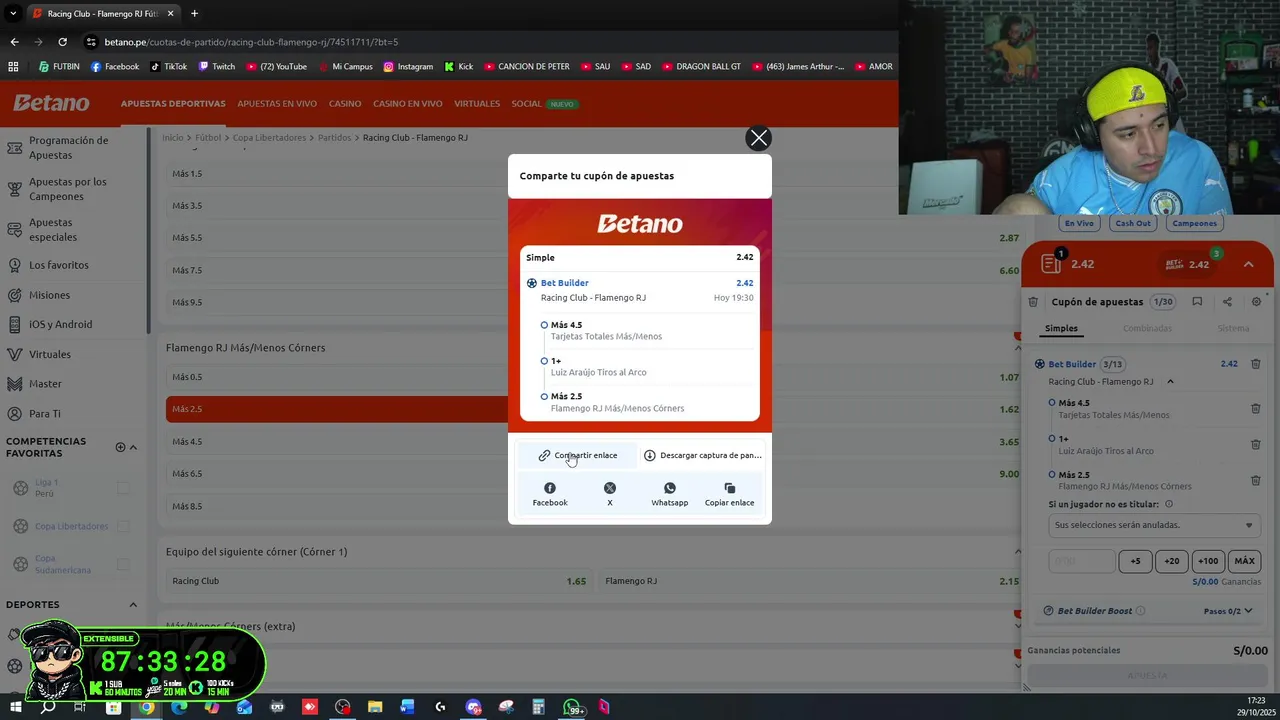Viewport: 1280px width, 720px height.
Task: Collapse the bet slip chevron
Action: click(x=1249, y=264)
